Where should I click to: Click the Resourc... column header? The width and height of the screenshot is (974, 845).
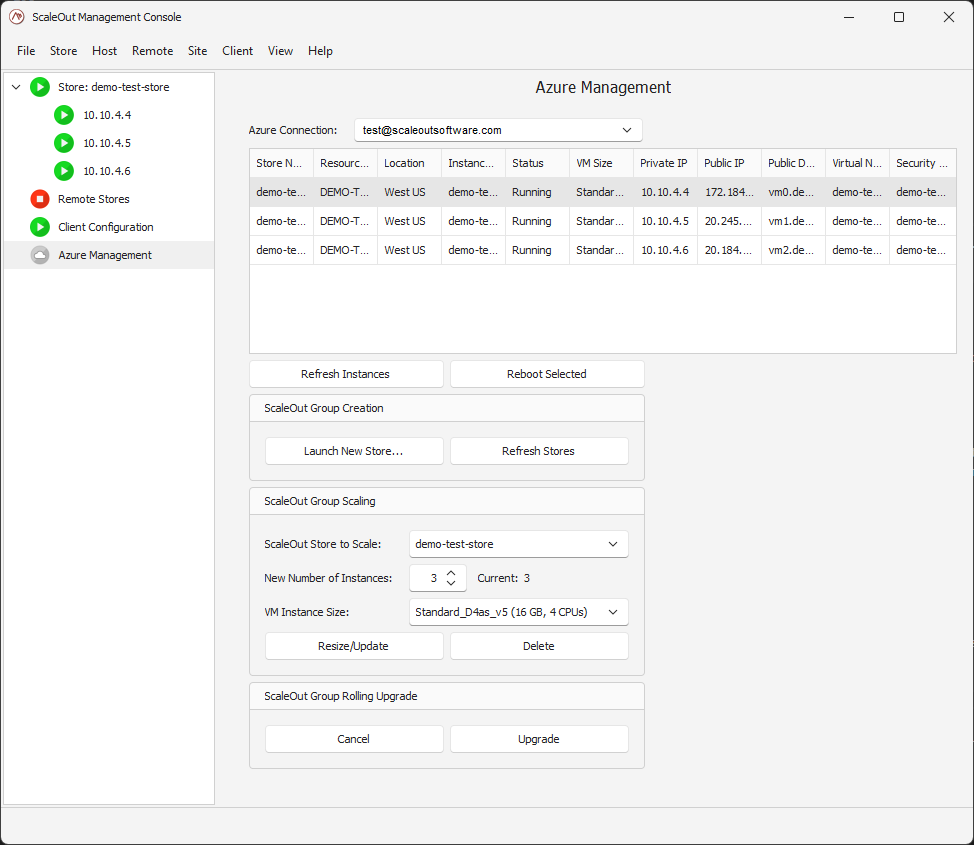point(345,163)
